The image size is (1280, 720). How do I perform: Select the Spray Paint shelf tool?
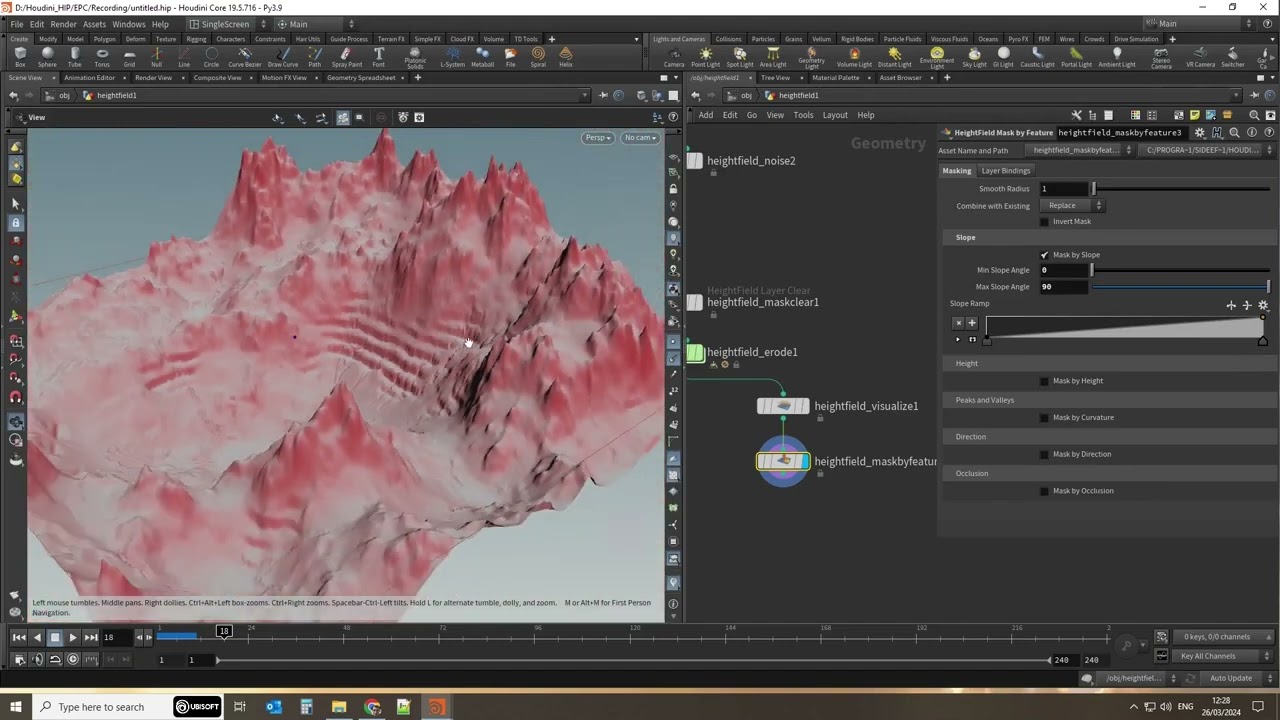pos(346,57)
